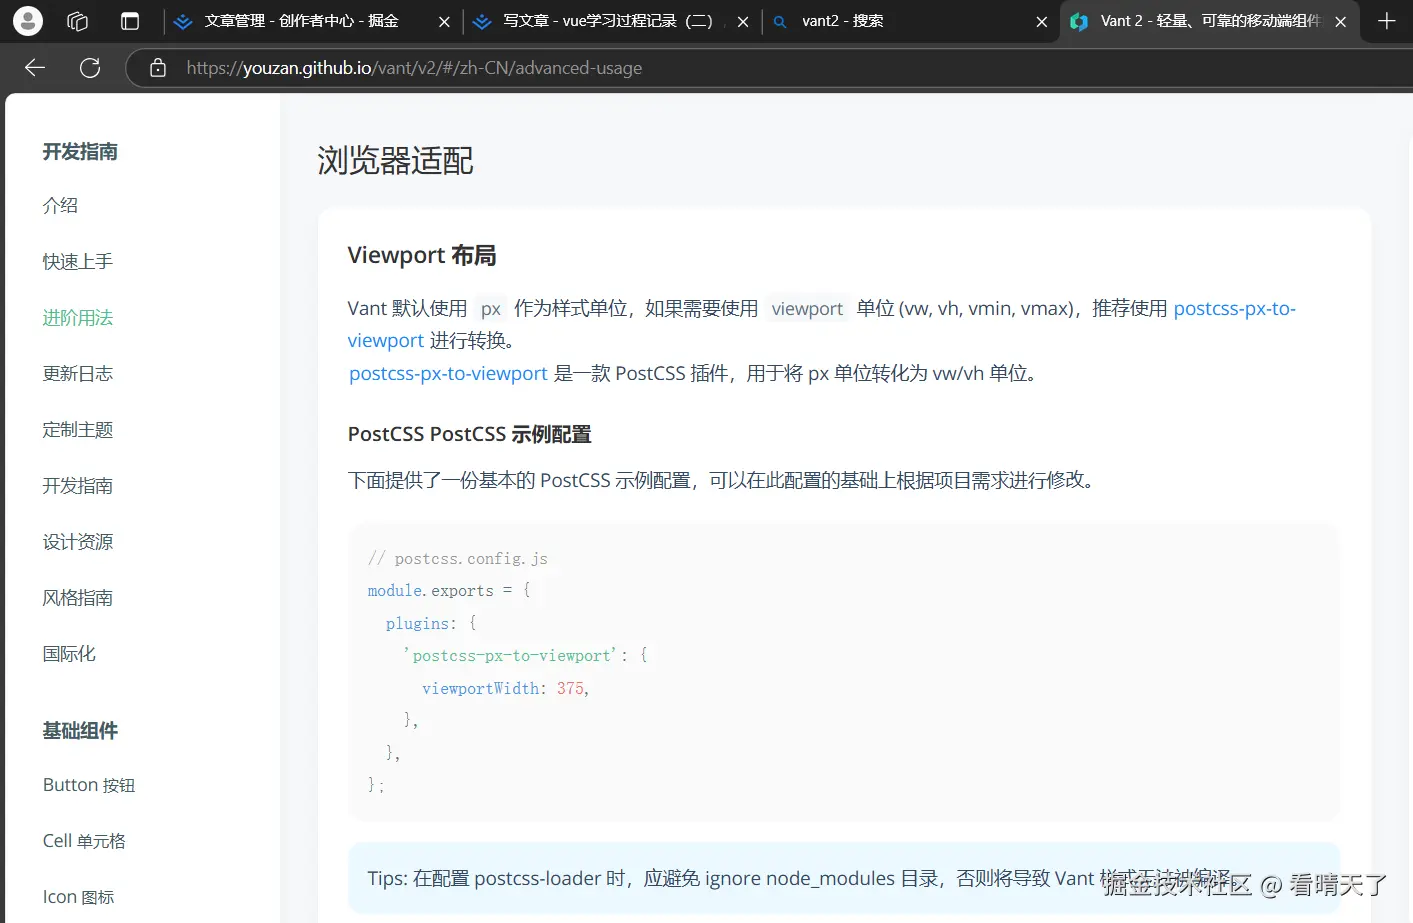Close the 文章管理 tab
The width and height of the screenshot is (1413, 923).
tap(444, 21)
